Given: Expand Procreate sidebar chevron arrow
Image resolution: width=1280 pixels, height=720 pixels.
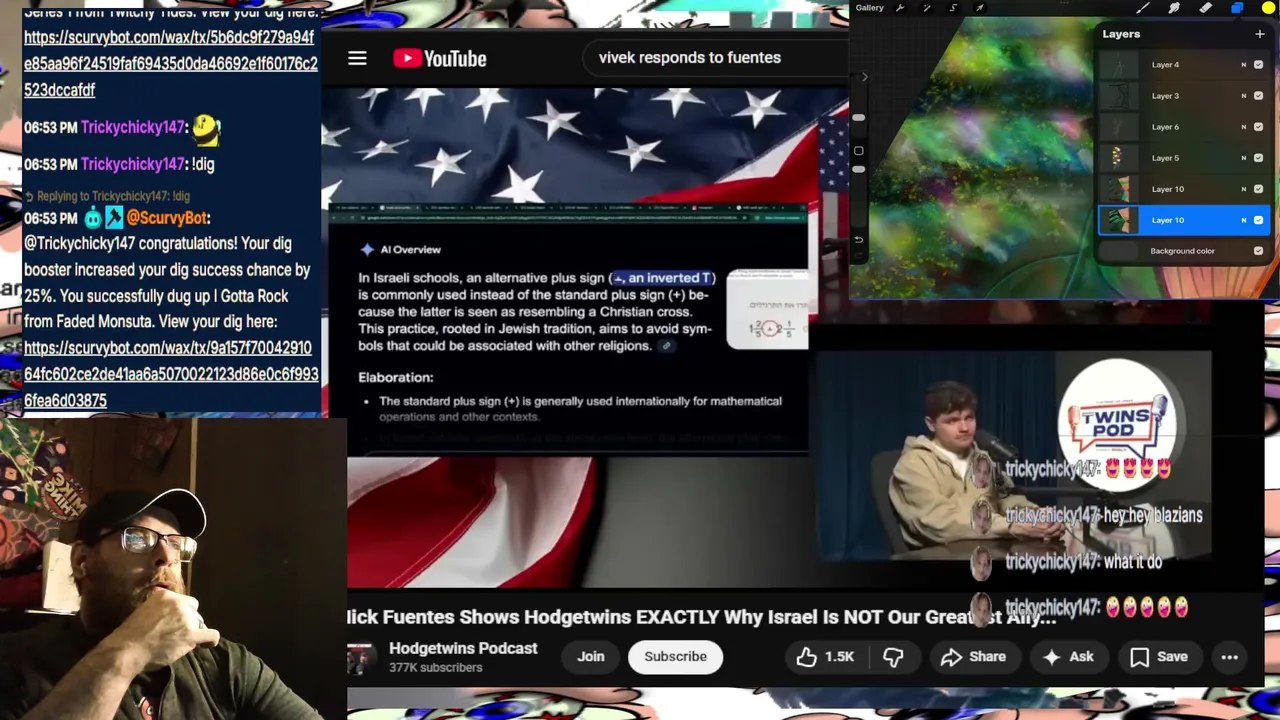Looking at the screenshot, I should 865,77.
